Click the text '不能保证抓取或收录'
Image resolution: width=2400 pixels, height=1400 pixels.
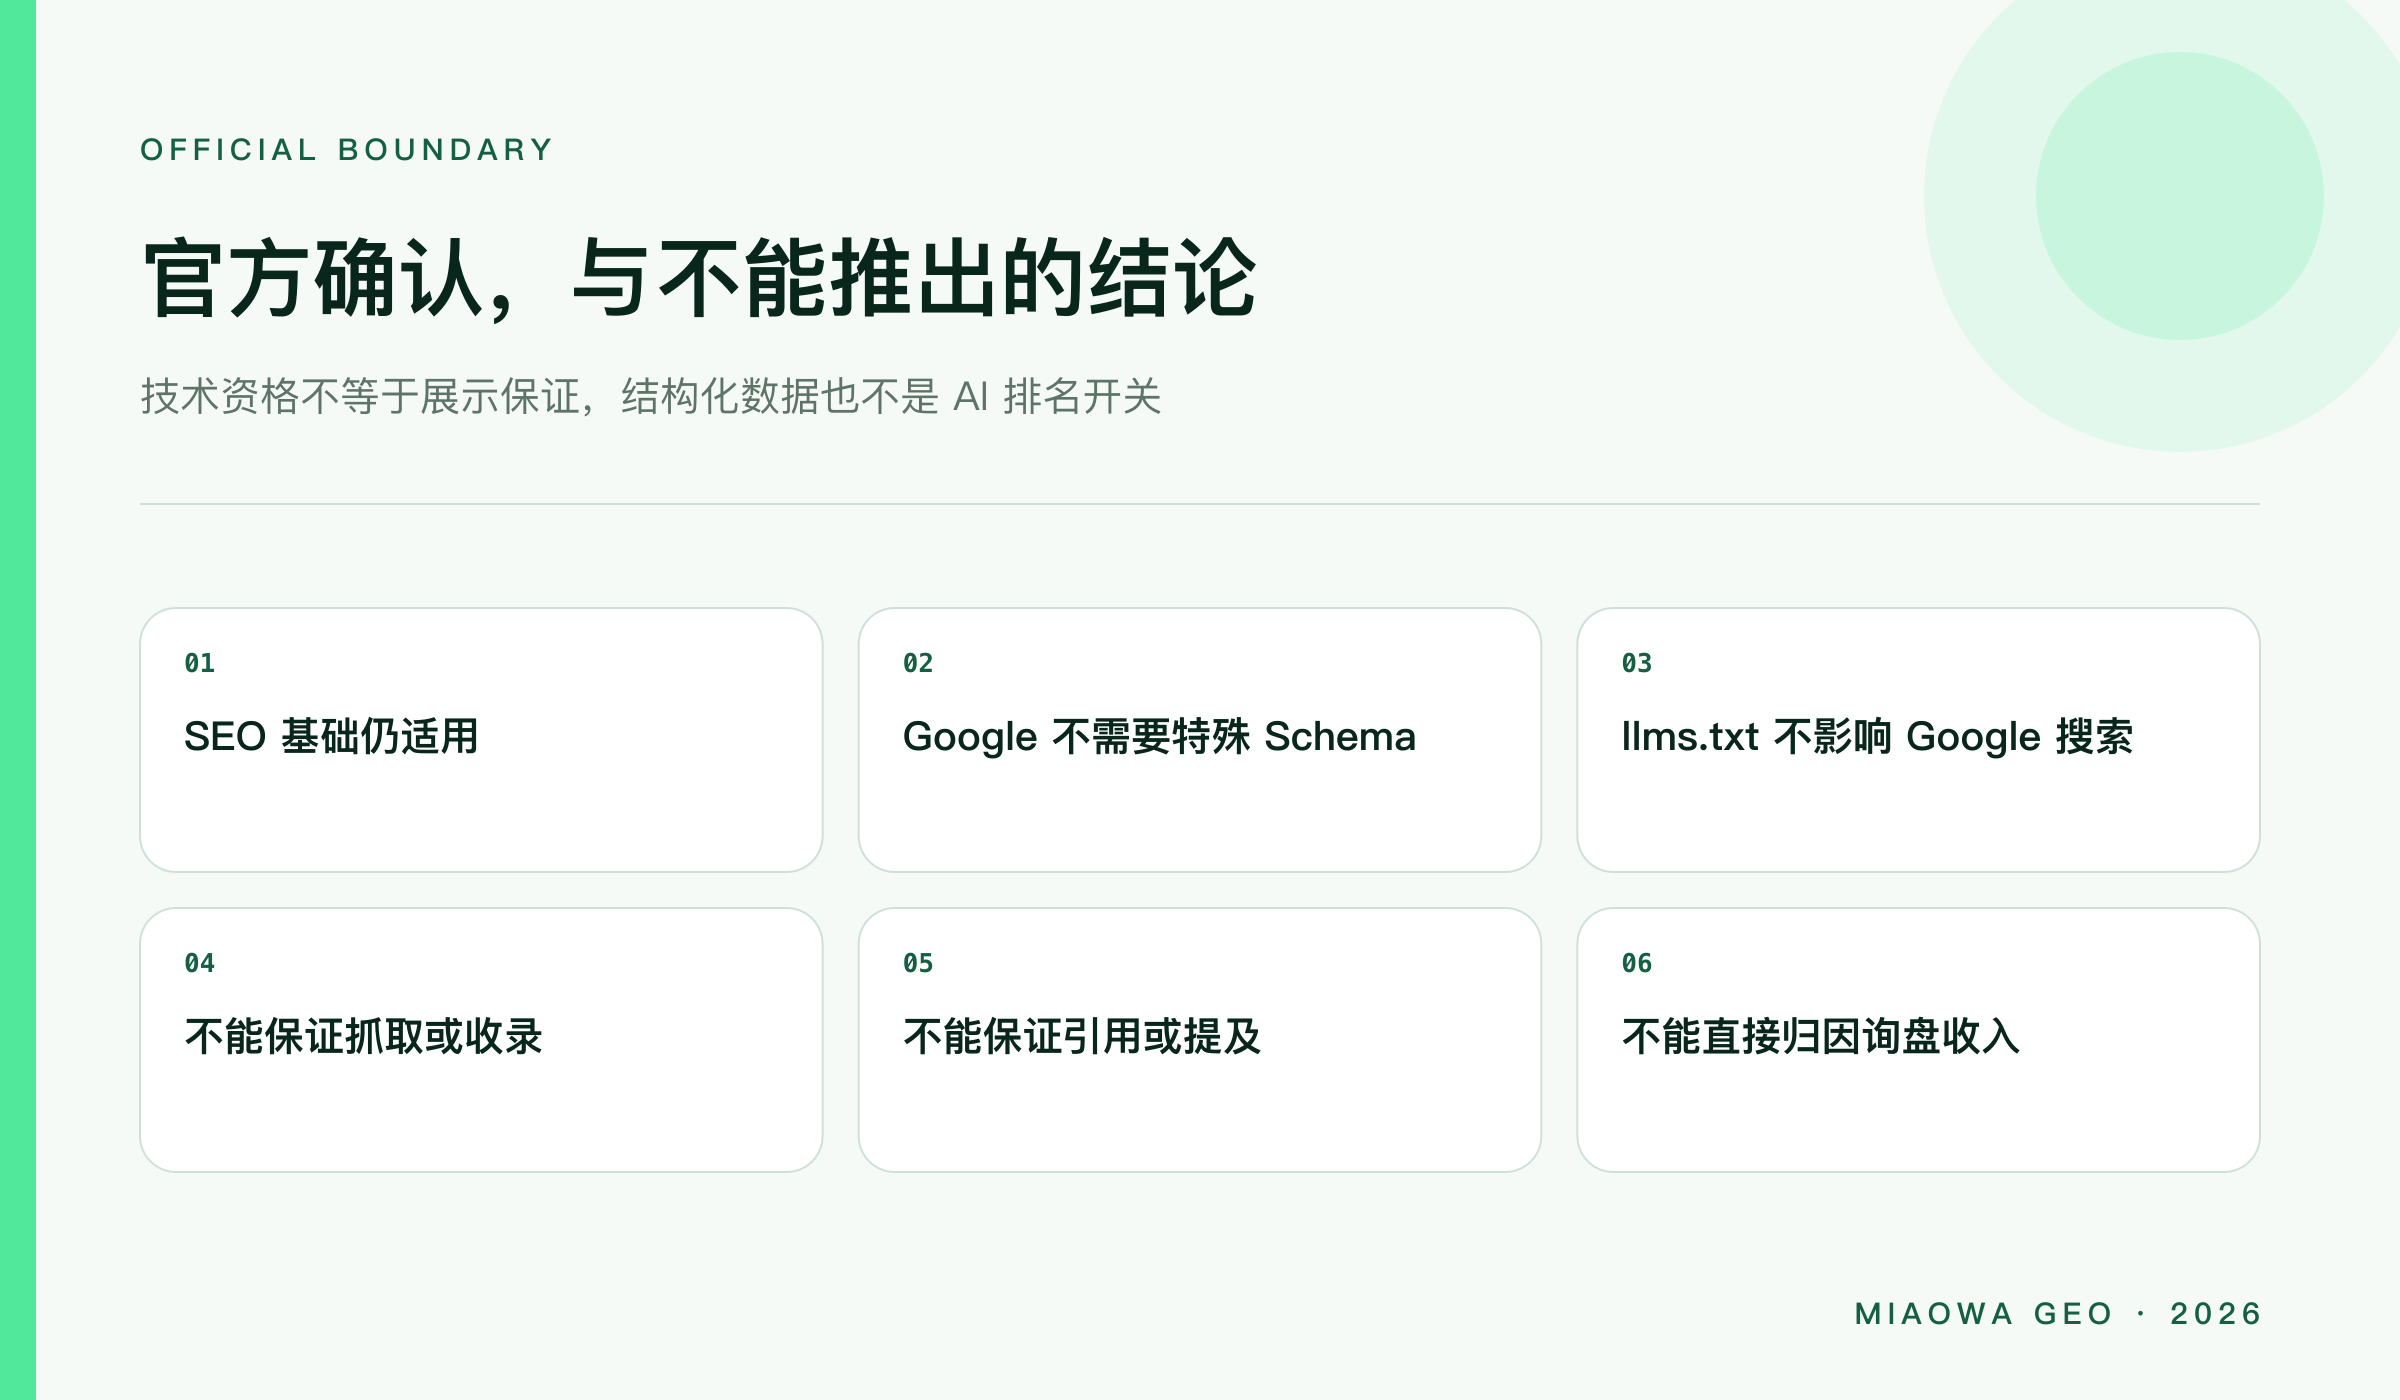364,1037
